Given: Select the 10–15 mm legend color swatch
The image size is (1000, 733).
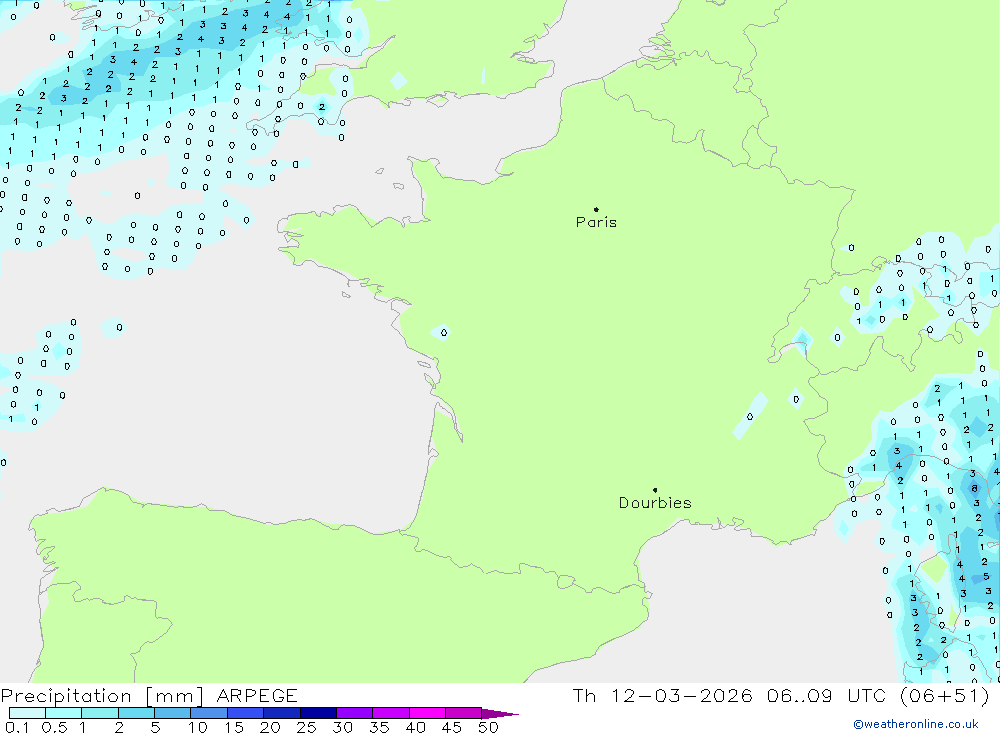Looking at the screenshot, I should [x=209, y=713].
